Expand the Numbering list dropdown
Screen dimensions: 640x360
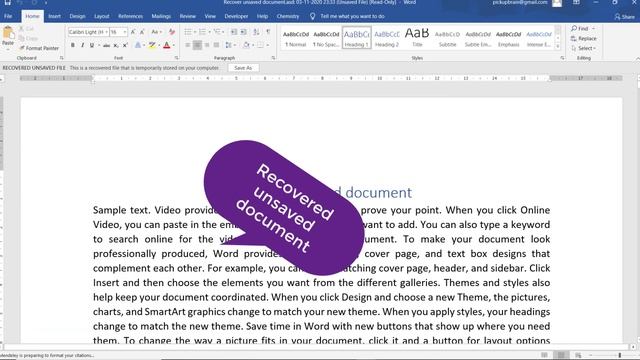point(209,32)
